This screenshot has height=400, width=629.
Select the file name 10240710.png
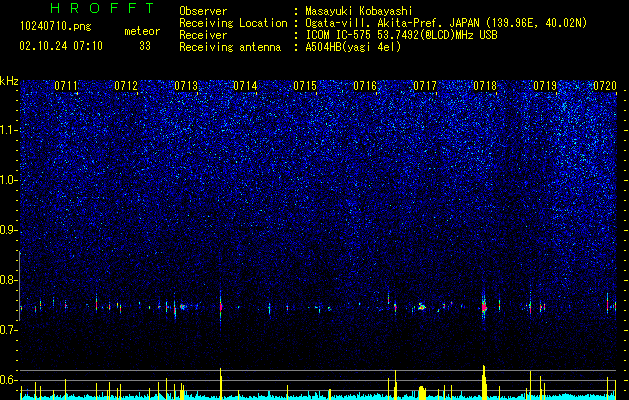pos(56,27)
